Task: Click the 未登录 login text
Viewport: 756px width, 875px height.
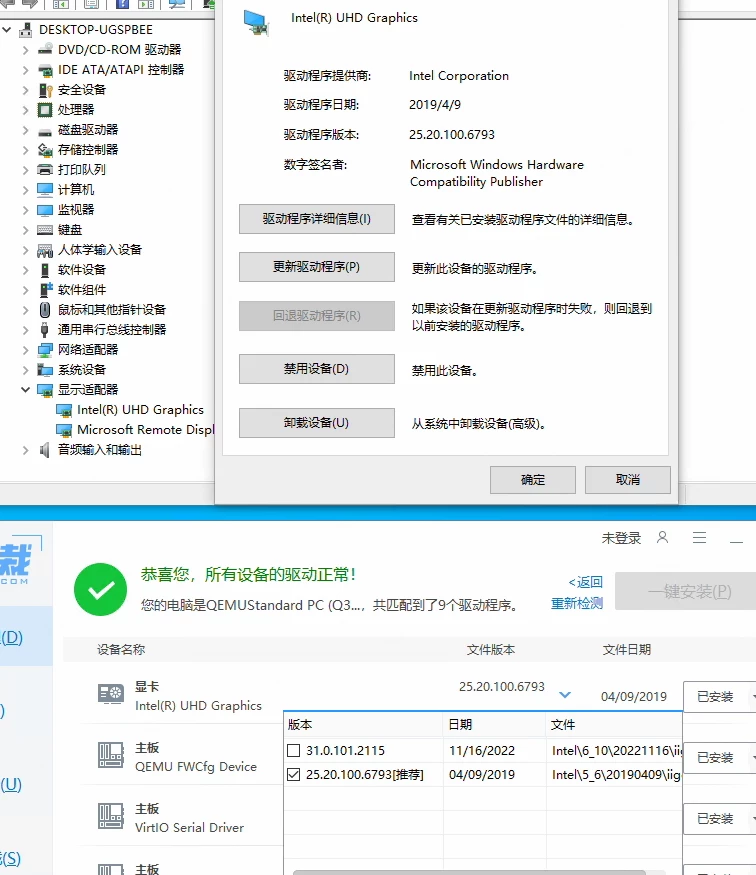Action: [x=621, y=538]
